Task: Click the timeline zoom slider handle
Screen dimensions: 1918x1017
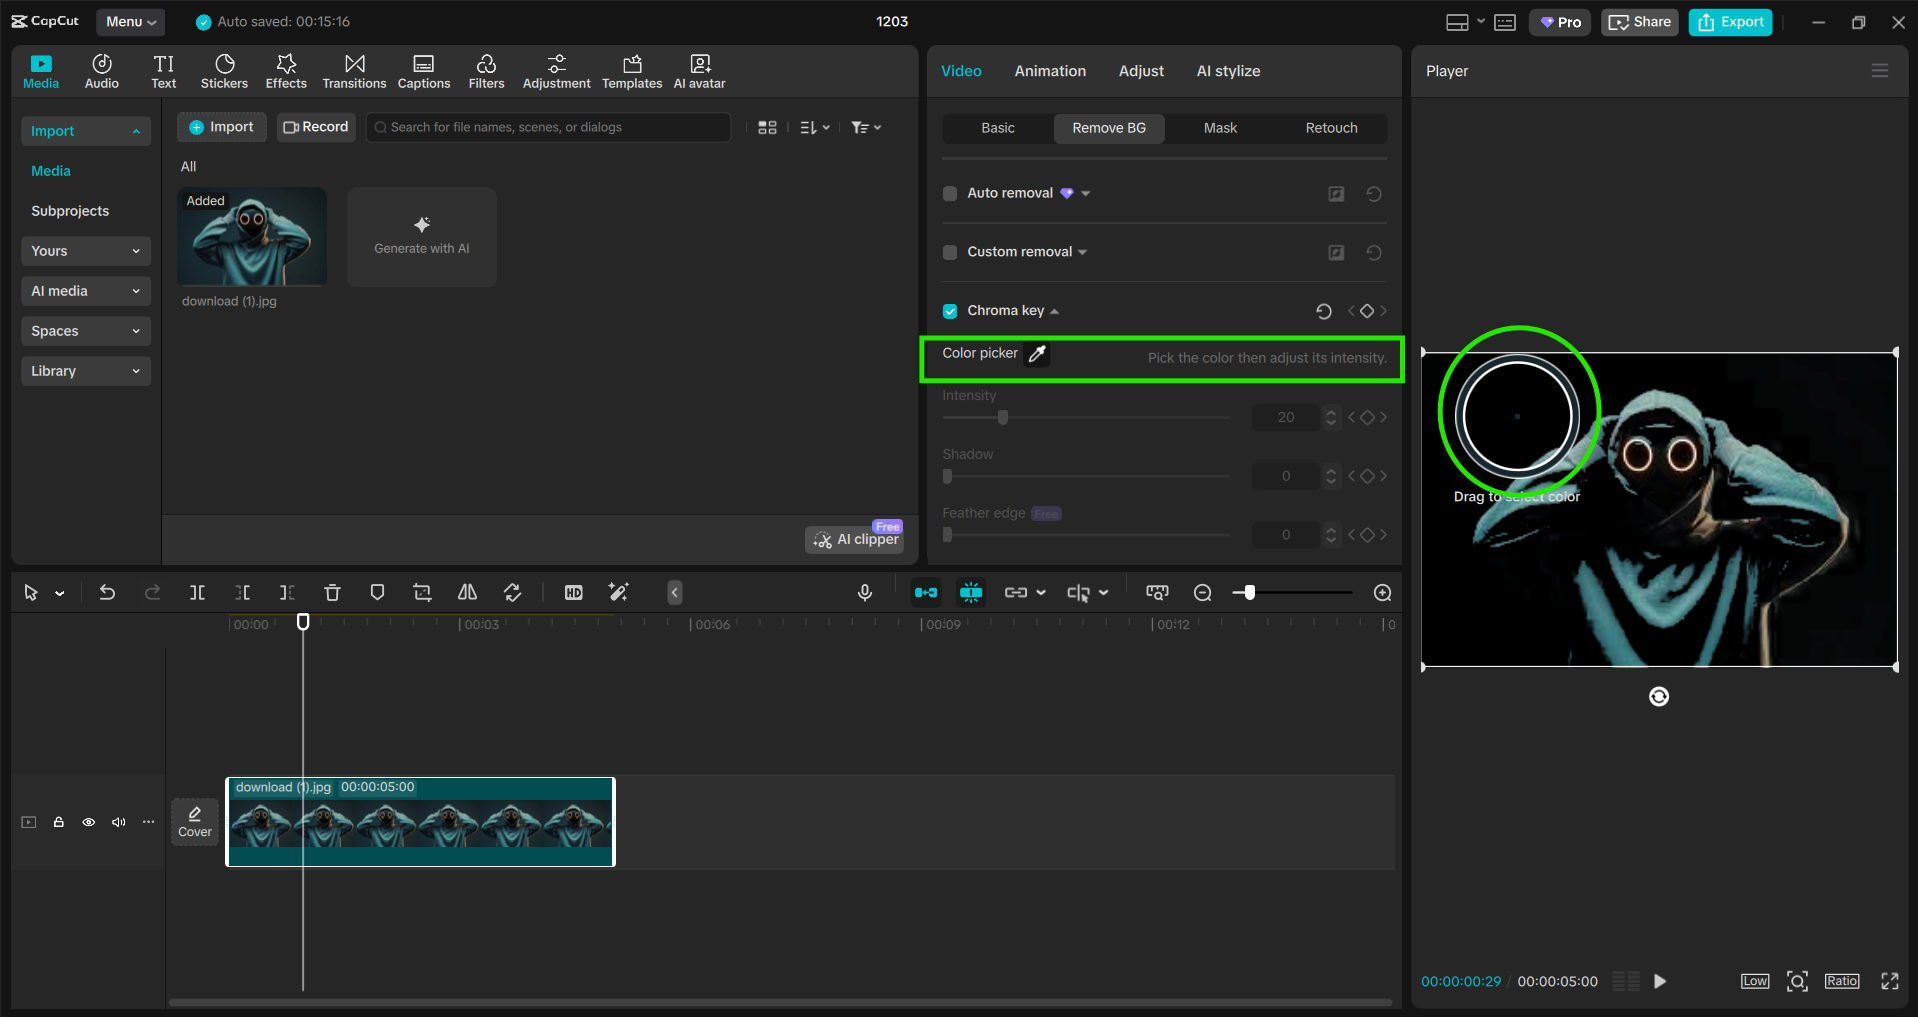Action: click(1249, 593)
